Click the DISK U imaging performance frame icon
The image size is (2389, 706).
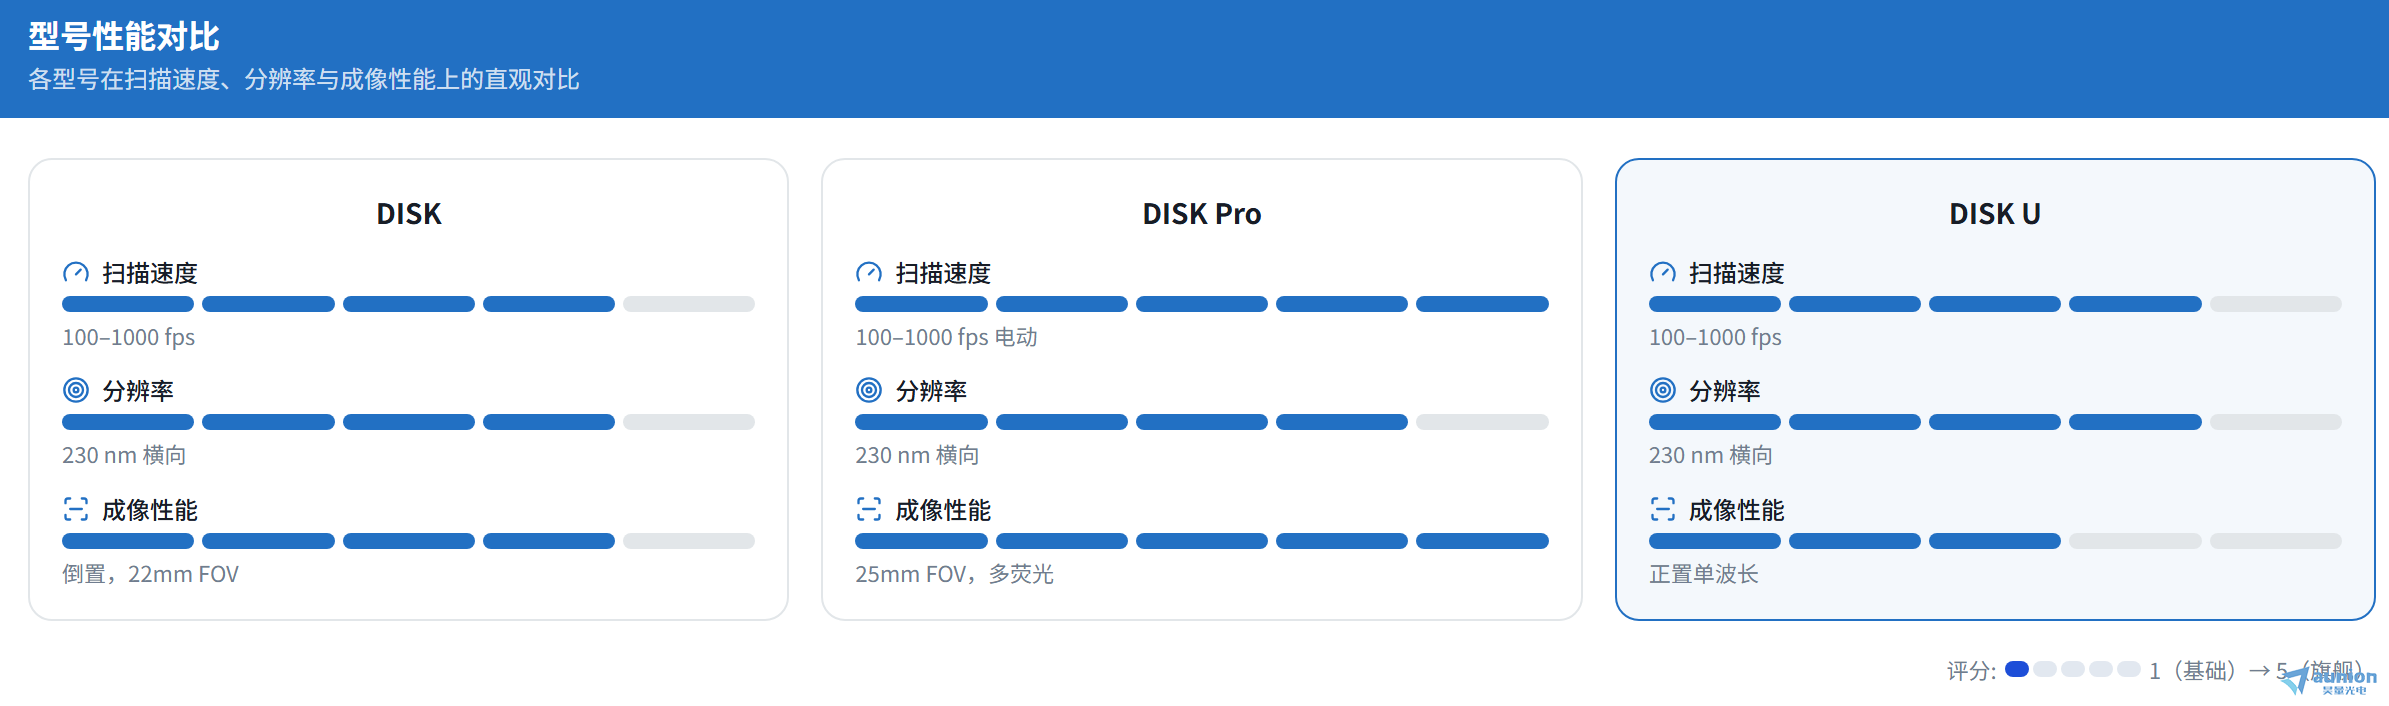[x=1663, y=509]
